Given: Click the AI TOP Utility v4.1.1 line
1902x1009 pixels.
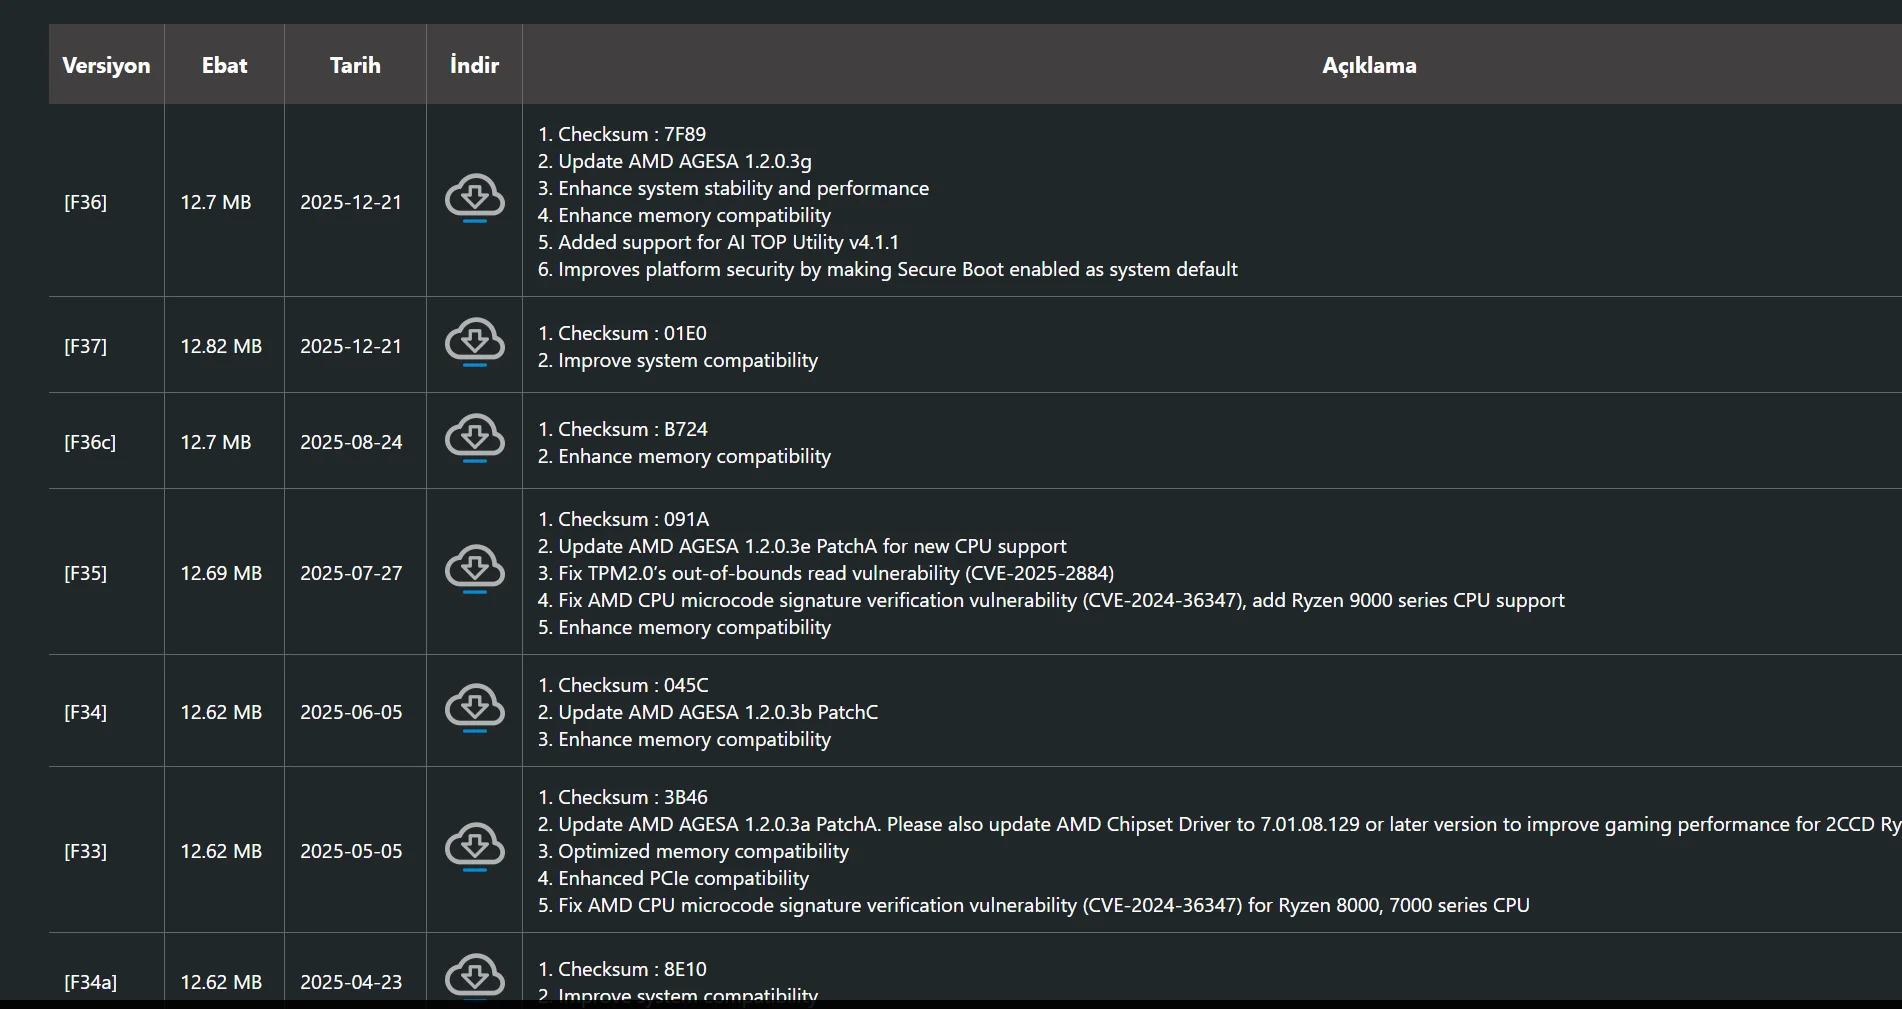Looking at the screenshot, I should point(718,242).
